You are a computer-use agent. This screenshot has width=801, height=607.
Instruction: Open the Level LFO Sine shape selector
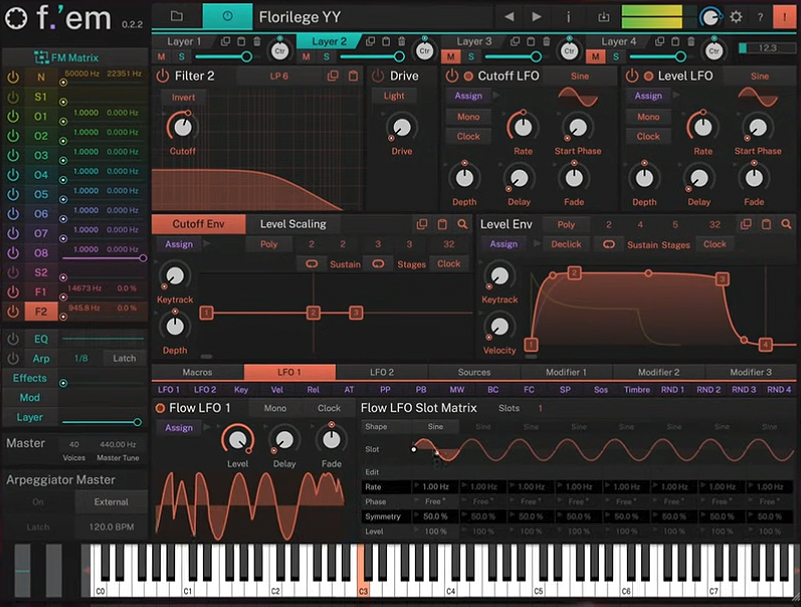tap(760, 76)
